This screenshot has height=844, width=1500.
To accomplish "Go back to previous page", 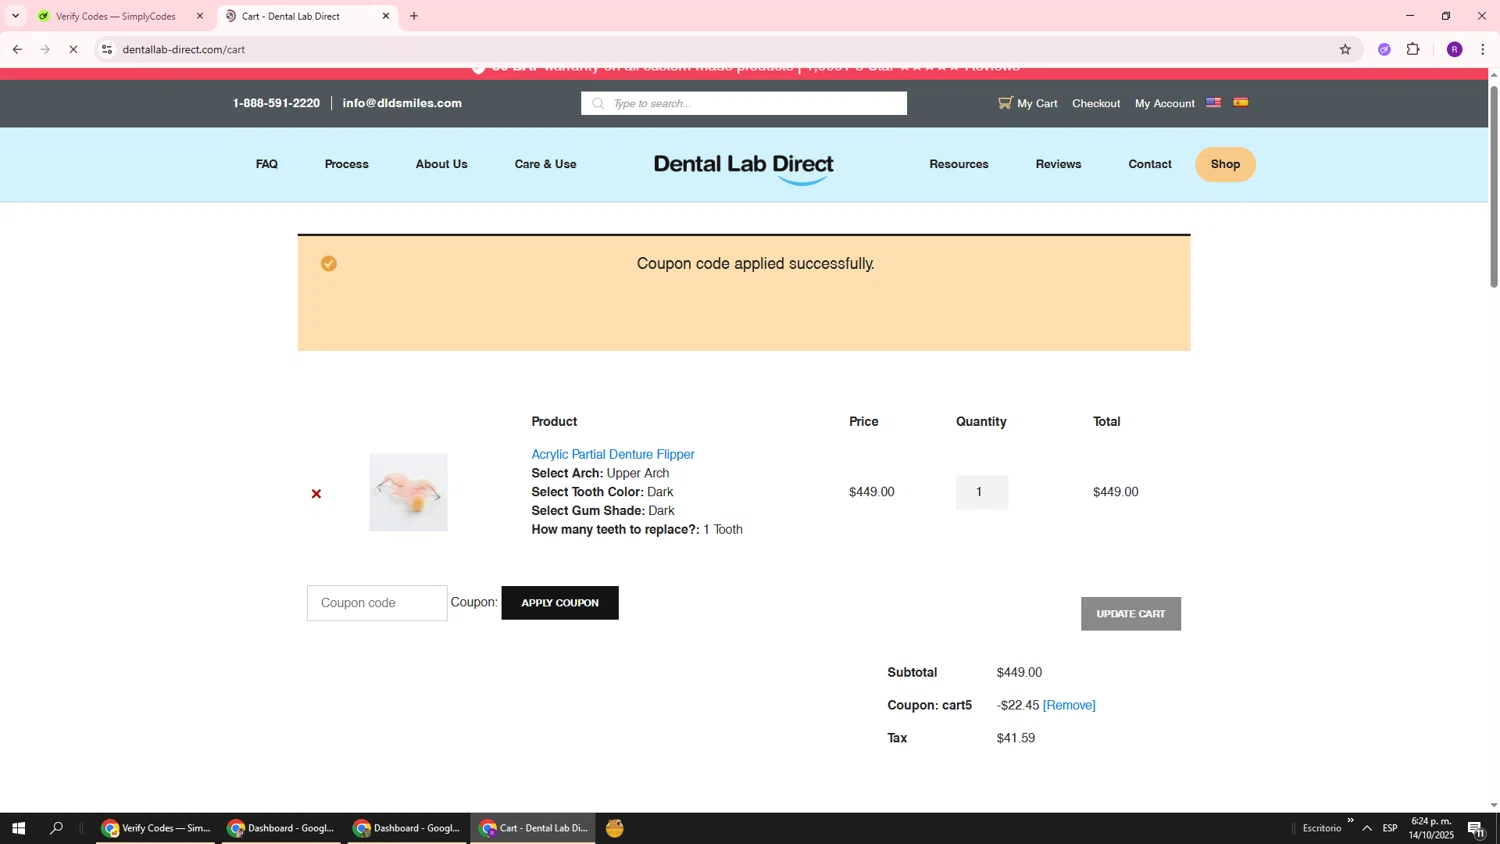I will click(17, 49).
